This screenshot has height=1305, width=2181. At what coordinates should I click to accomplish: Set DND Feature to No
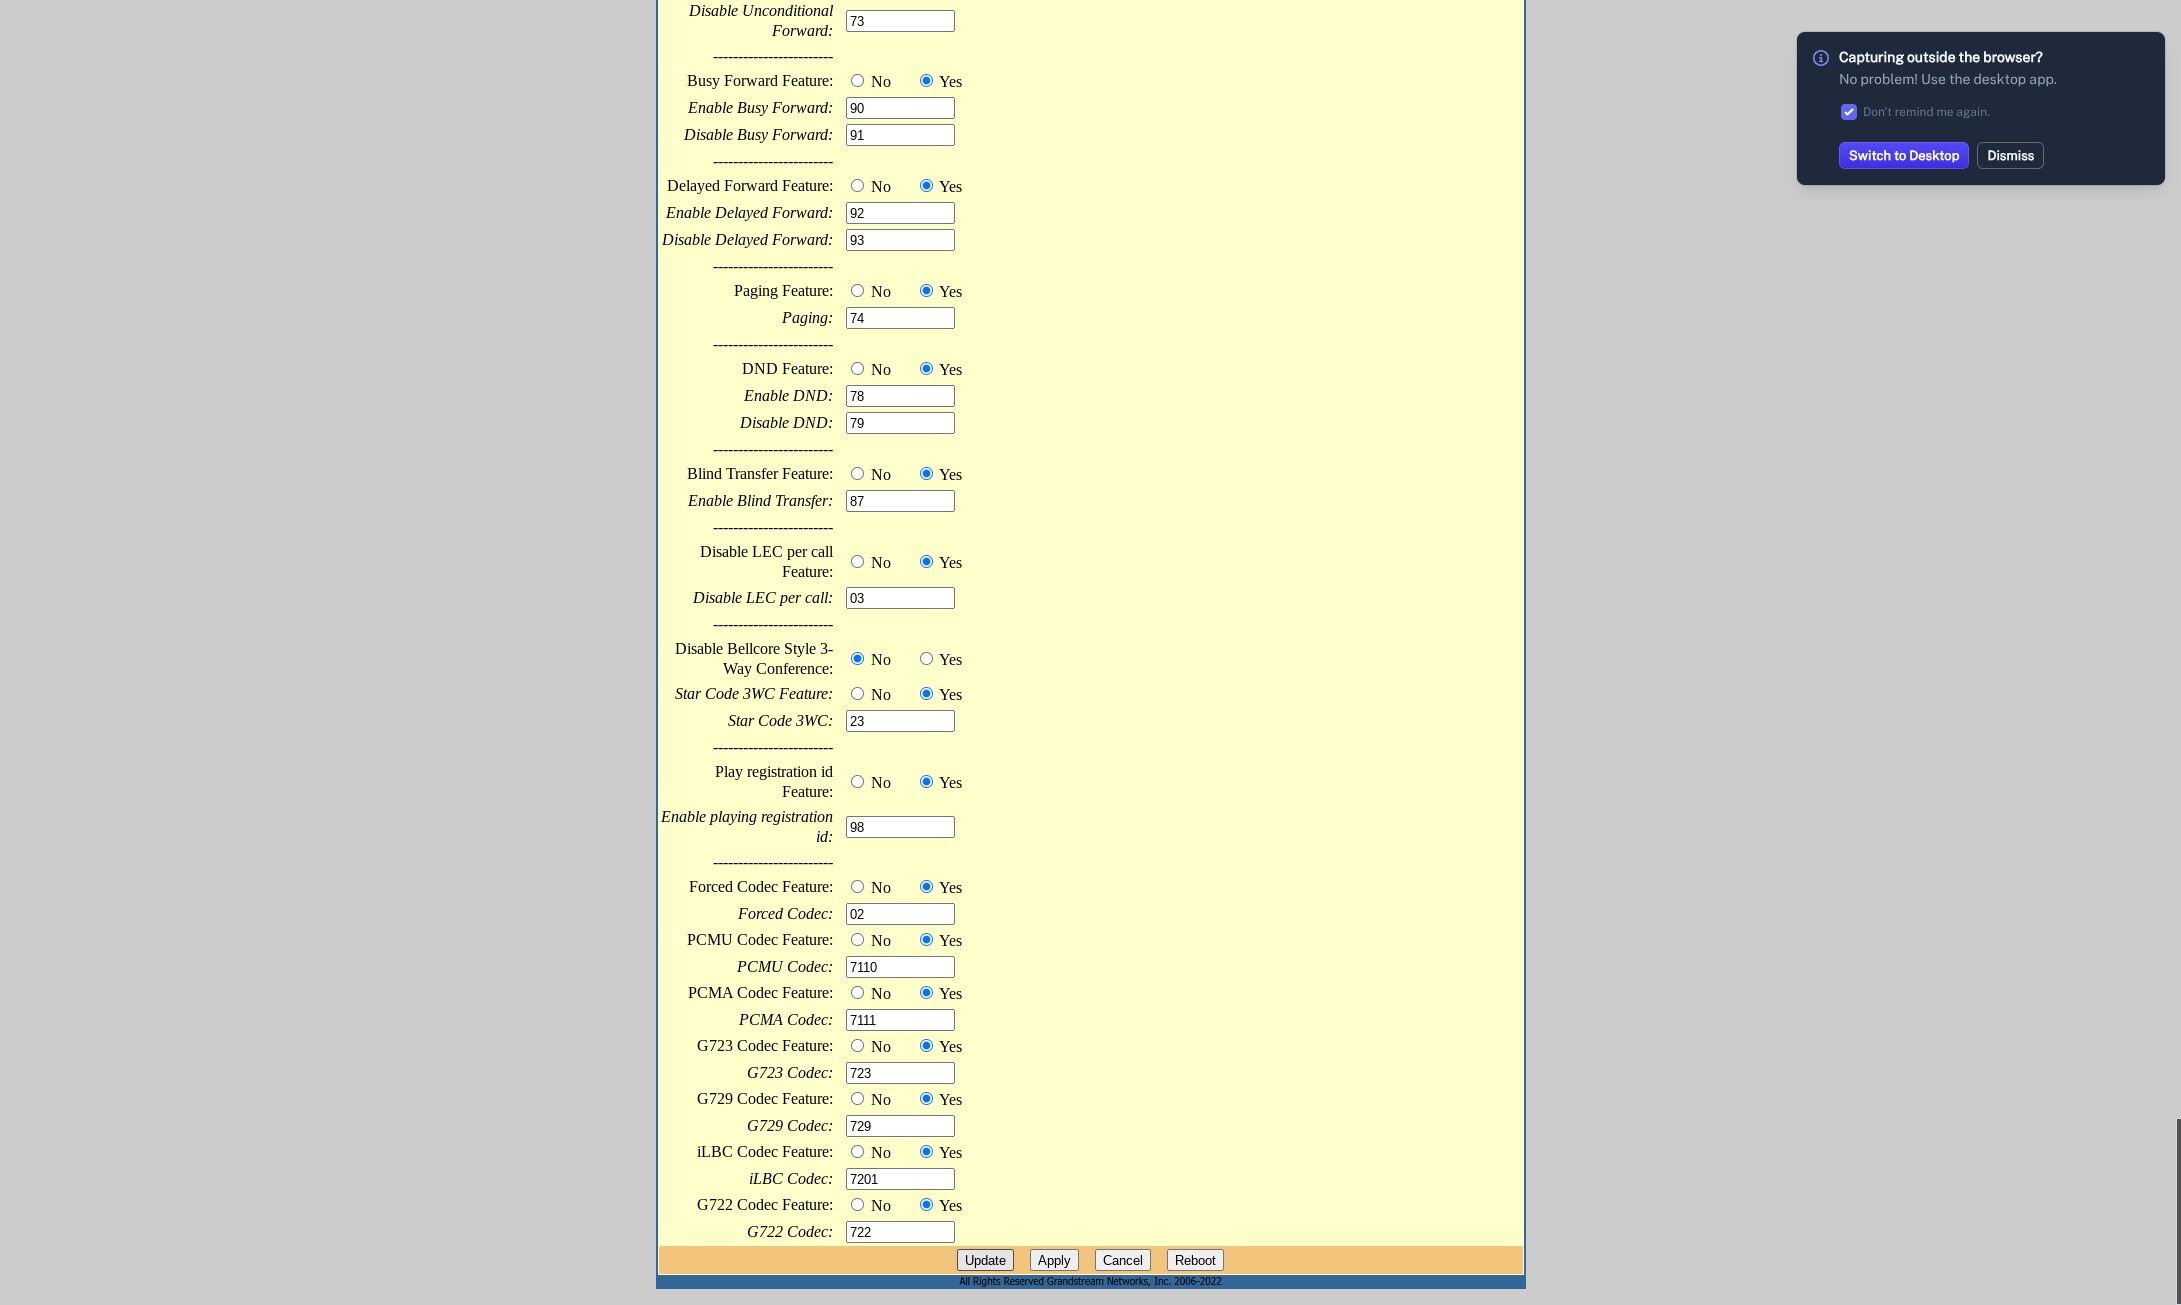[x=857, y=369]
